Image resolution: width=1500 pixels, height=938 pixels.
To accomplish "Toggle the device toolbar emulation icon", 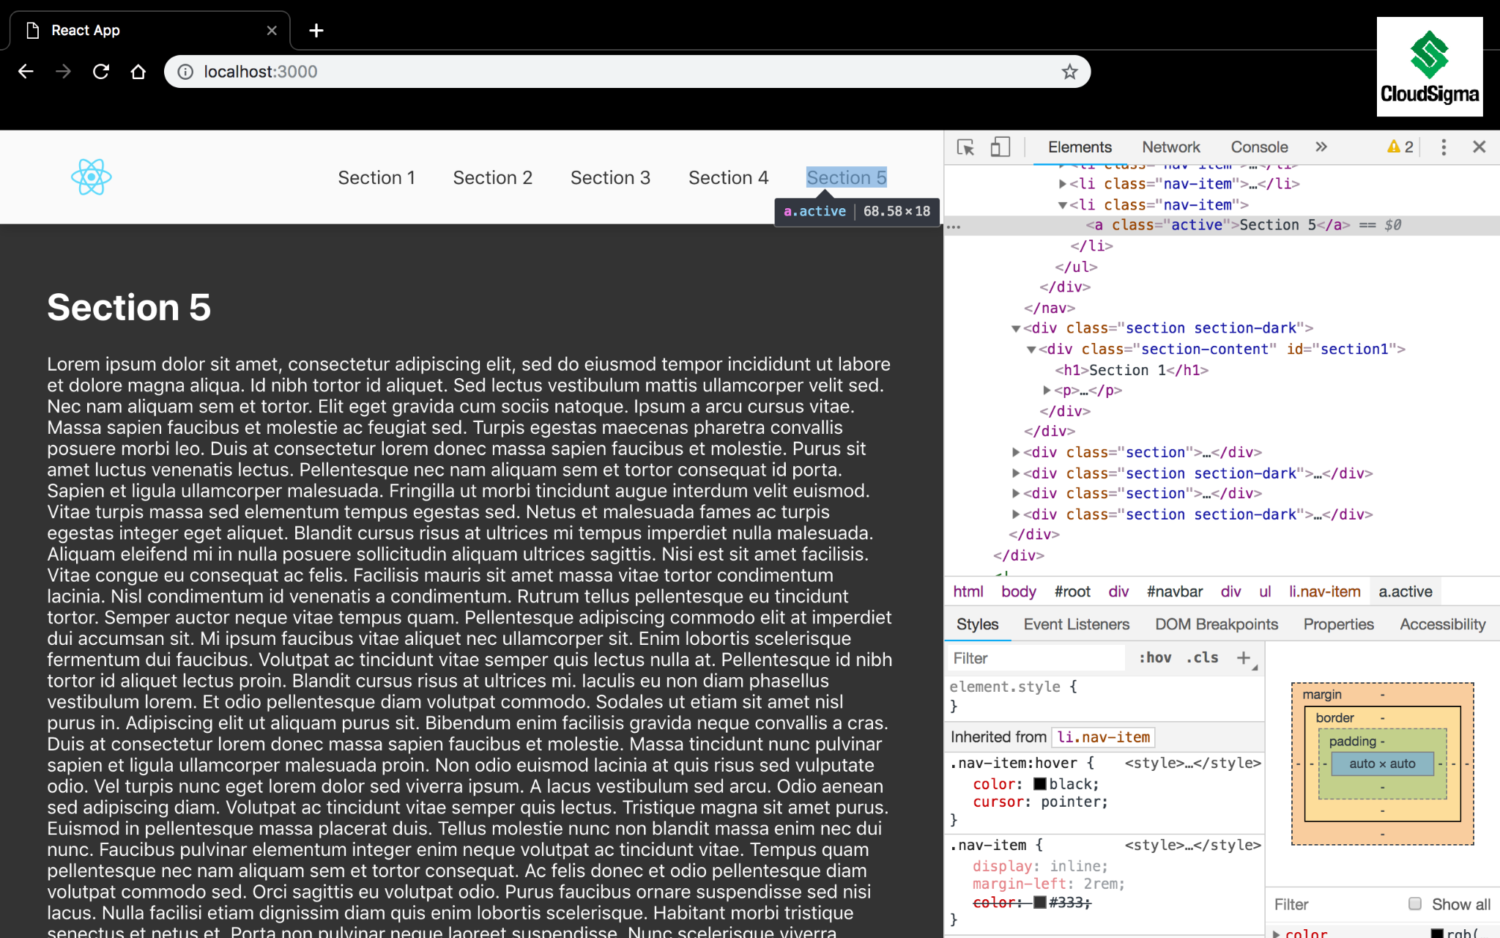I will pyautogui.click(x=1000, y=147).
